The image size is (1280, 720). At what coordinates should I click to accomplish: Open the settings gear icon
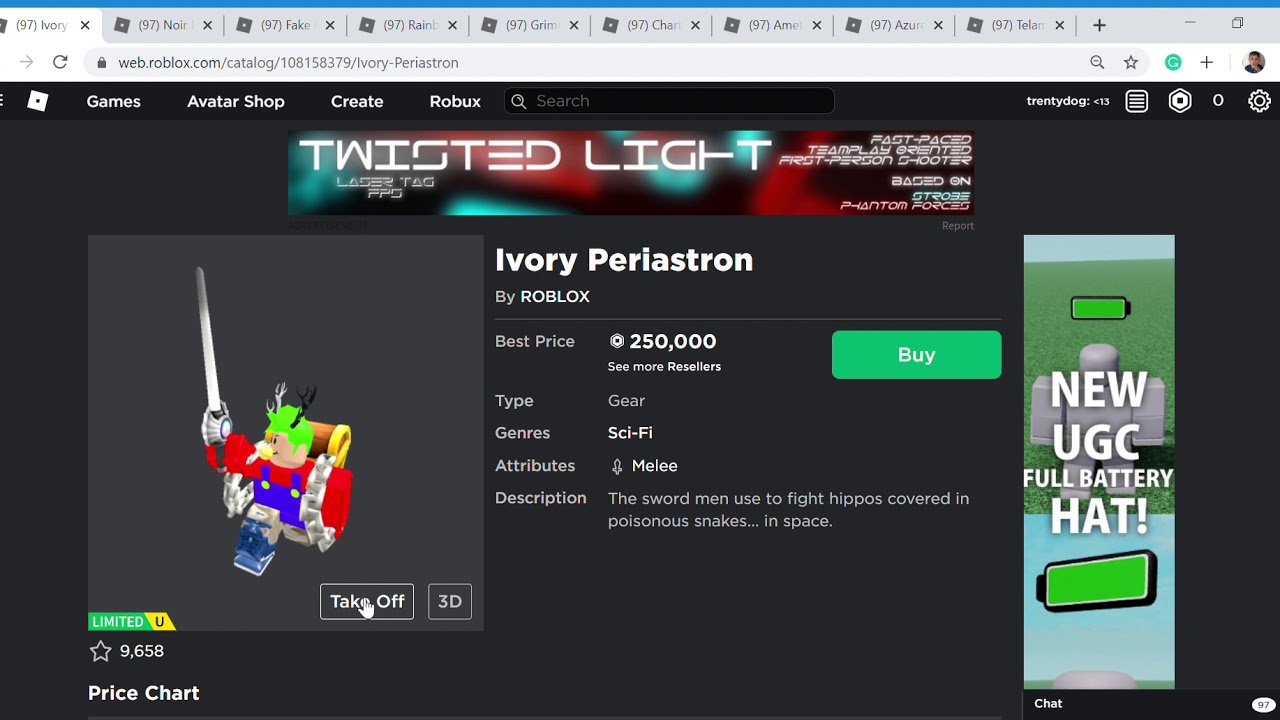tap(1259, 101)
